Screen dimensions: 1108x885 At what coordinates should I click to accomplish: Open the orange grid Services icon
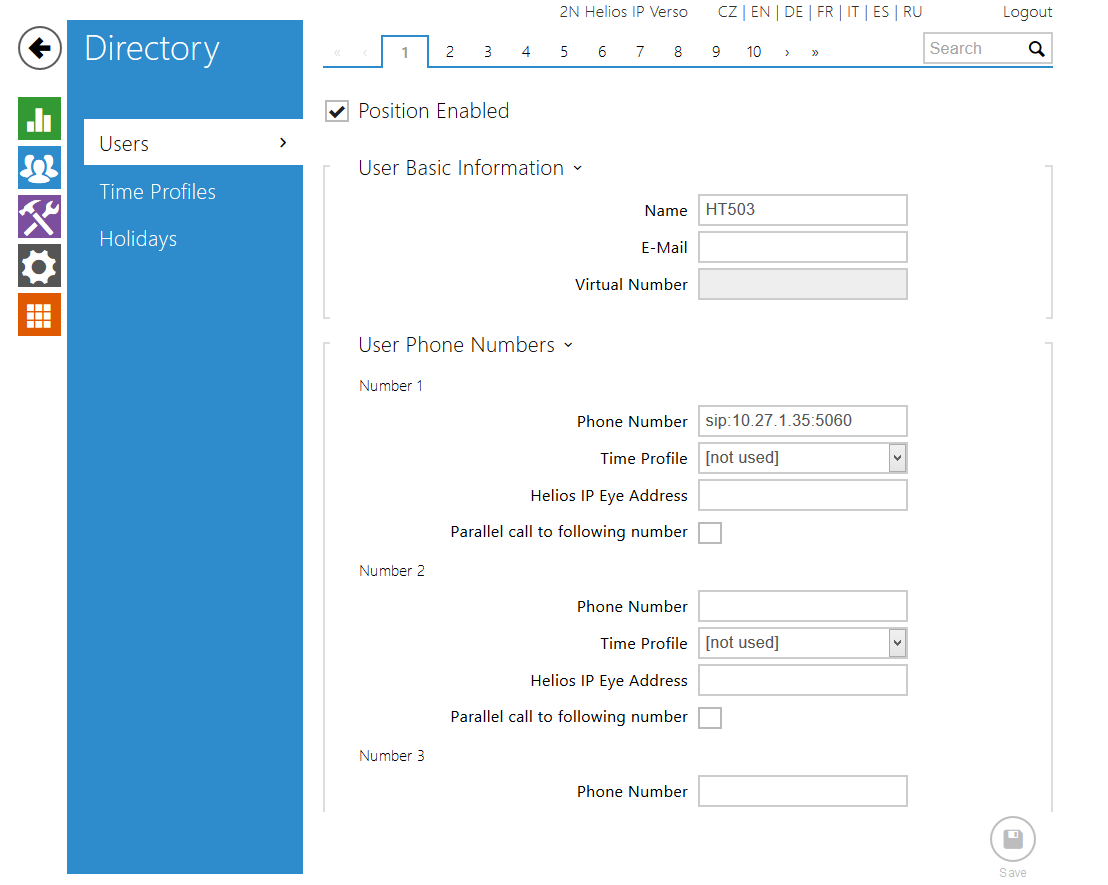pos(39,314)
